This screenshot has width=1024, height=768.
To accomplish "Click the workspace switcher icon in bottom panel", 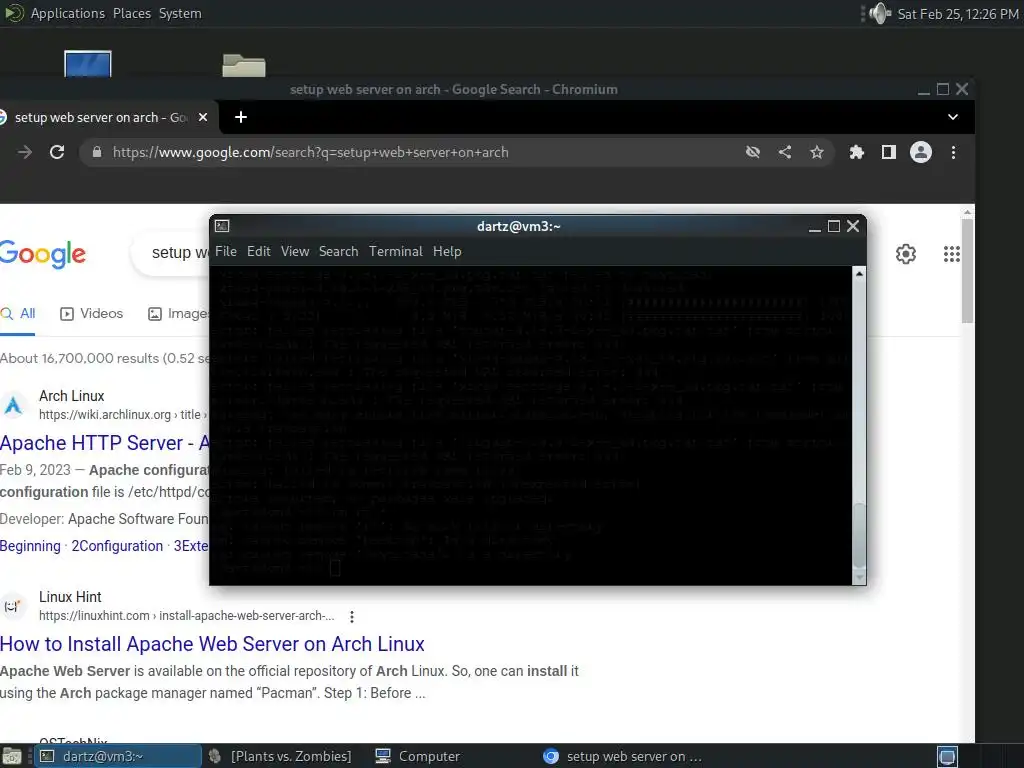I will (948, 756).
